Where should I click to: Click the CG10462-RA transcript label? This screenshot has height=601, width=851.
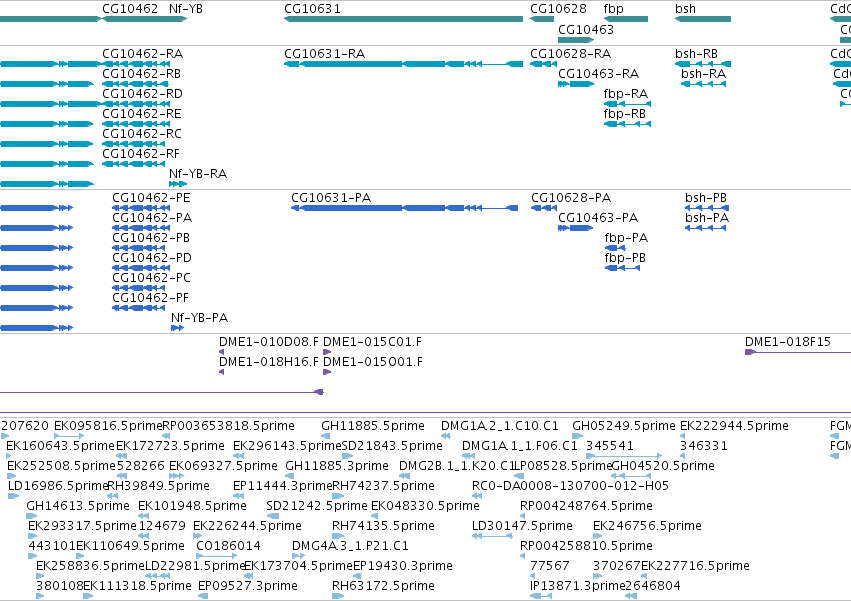[x=143, y=54]
